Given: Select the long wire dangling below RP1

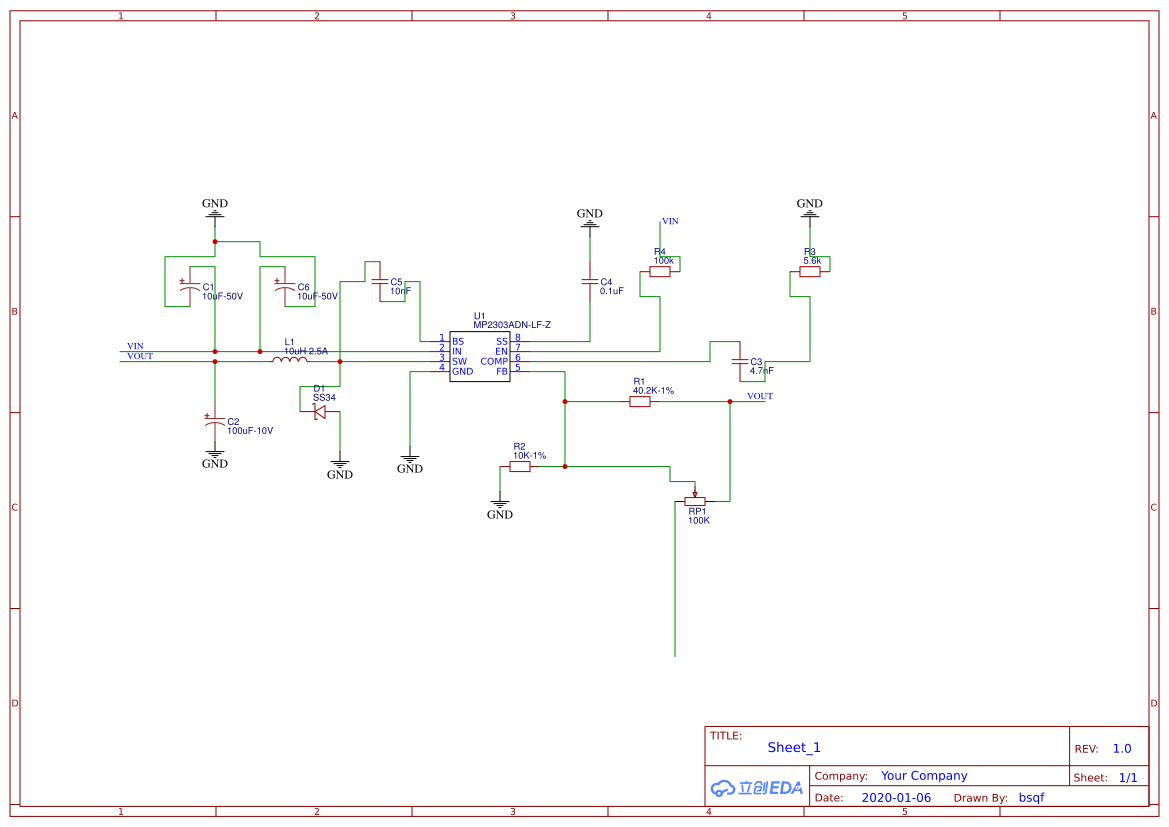Looking at the screenshot, I should tap(675, 579).
